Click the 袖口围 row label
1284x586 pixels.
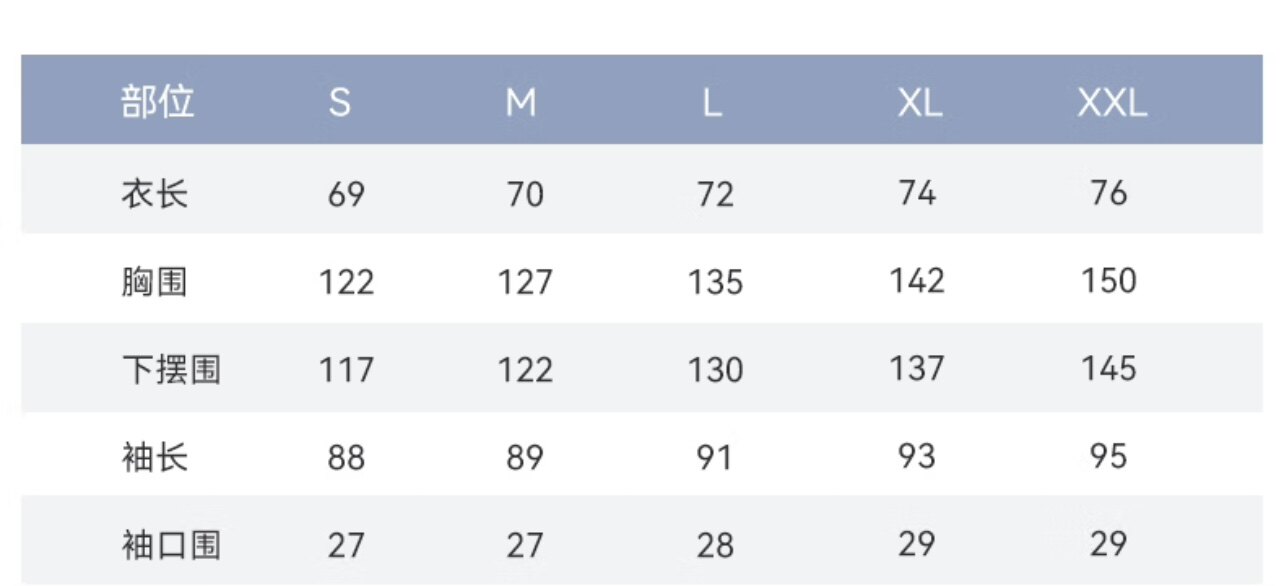tap(171, 546)
